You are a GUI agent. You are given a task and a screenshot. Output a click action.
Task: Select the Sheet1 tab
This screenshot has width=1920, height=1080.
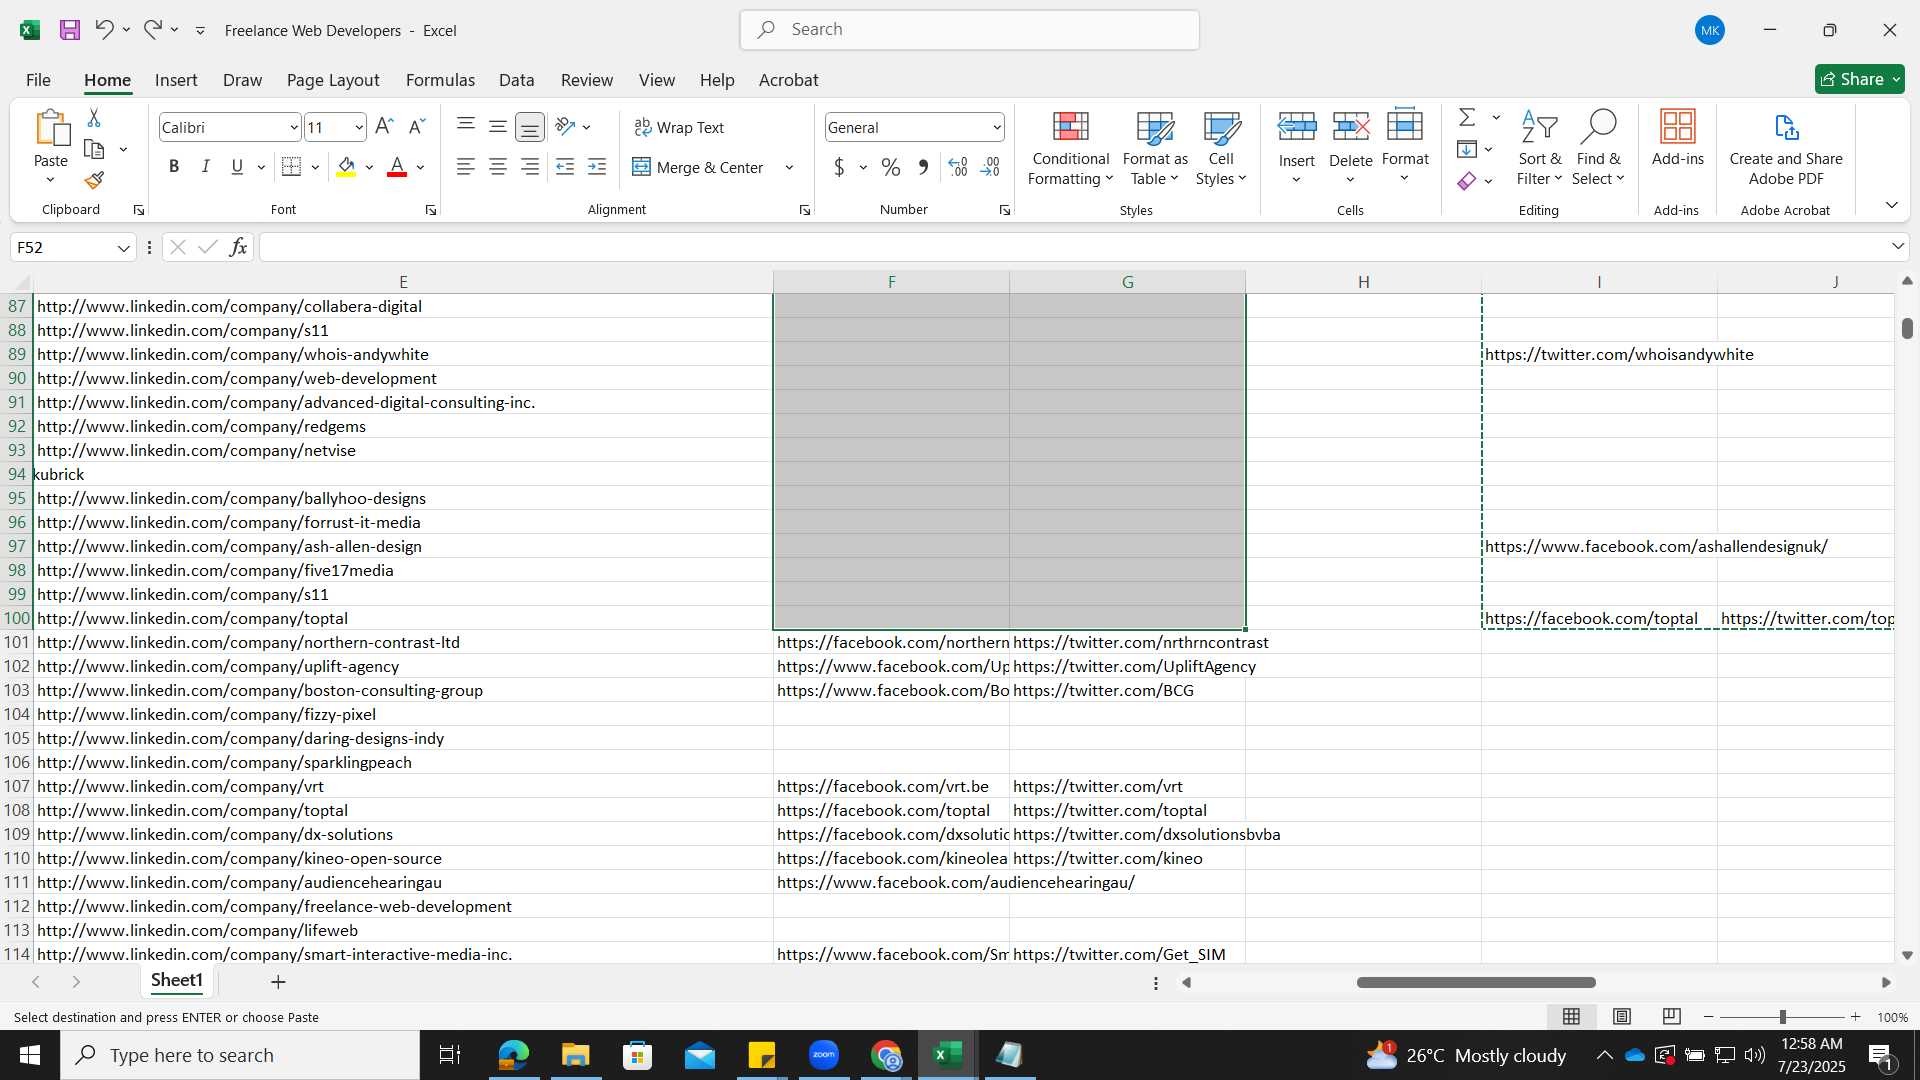[177, 981]
